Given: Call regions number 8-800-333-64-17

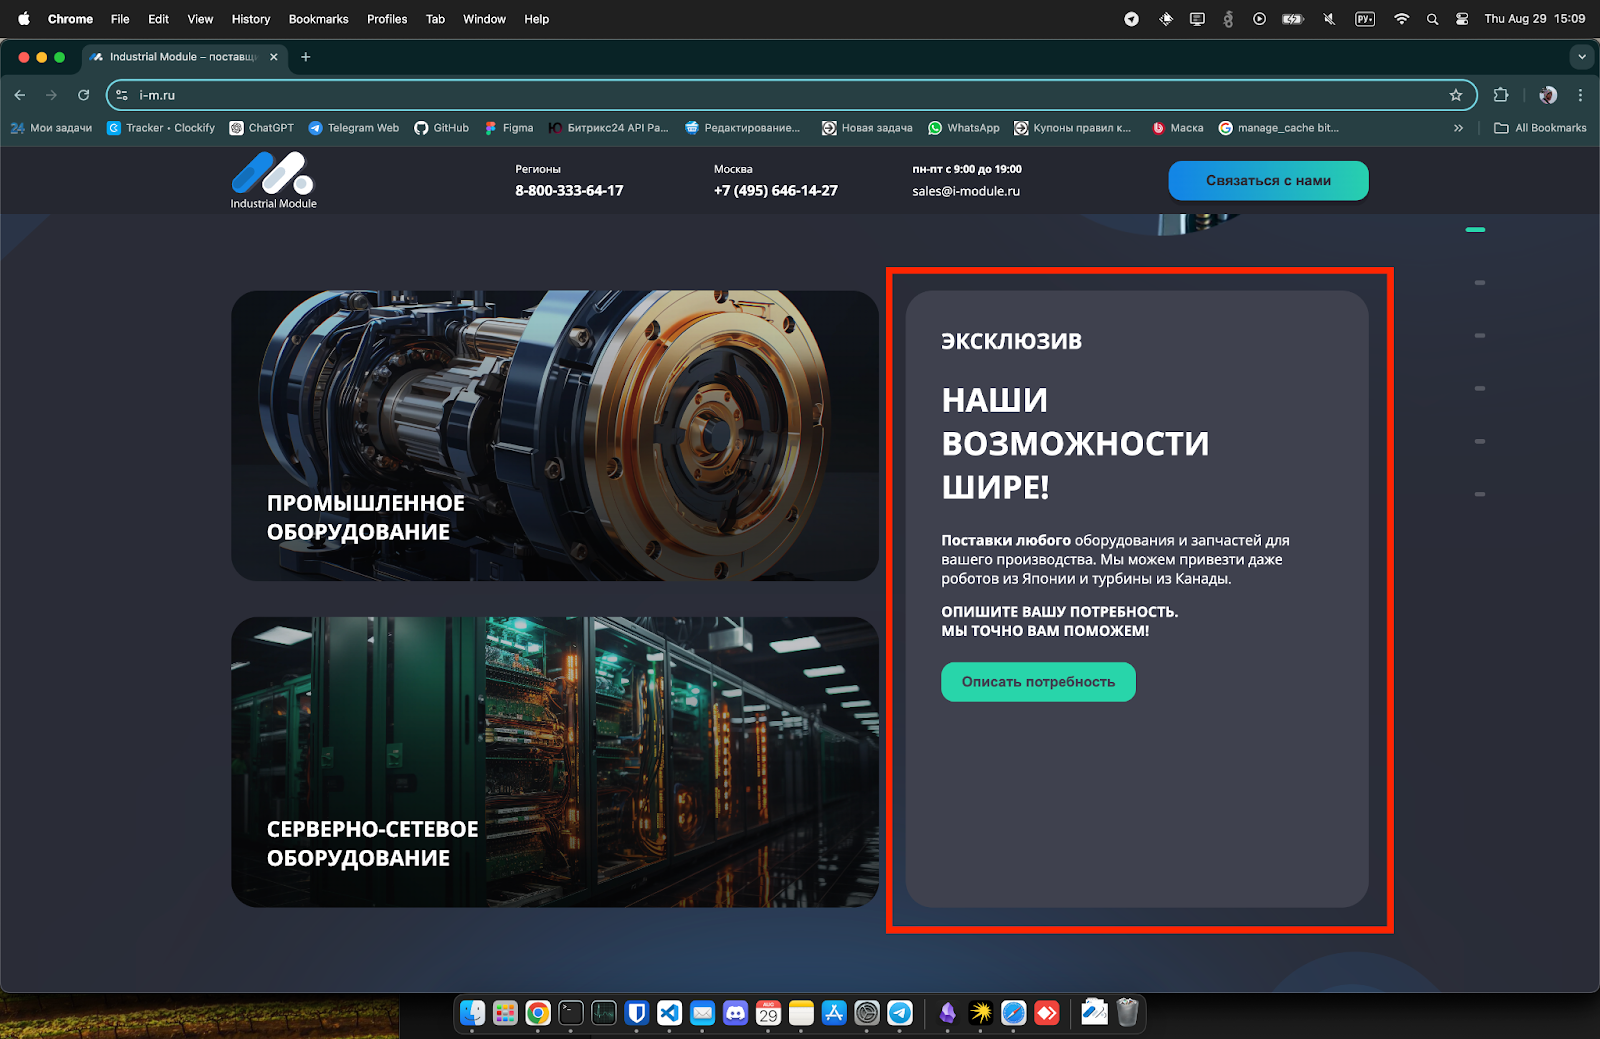Looking at the screenshot, I should pos(569,190).
